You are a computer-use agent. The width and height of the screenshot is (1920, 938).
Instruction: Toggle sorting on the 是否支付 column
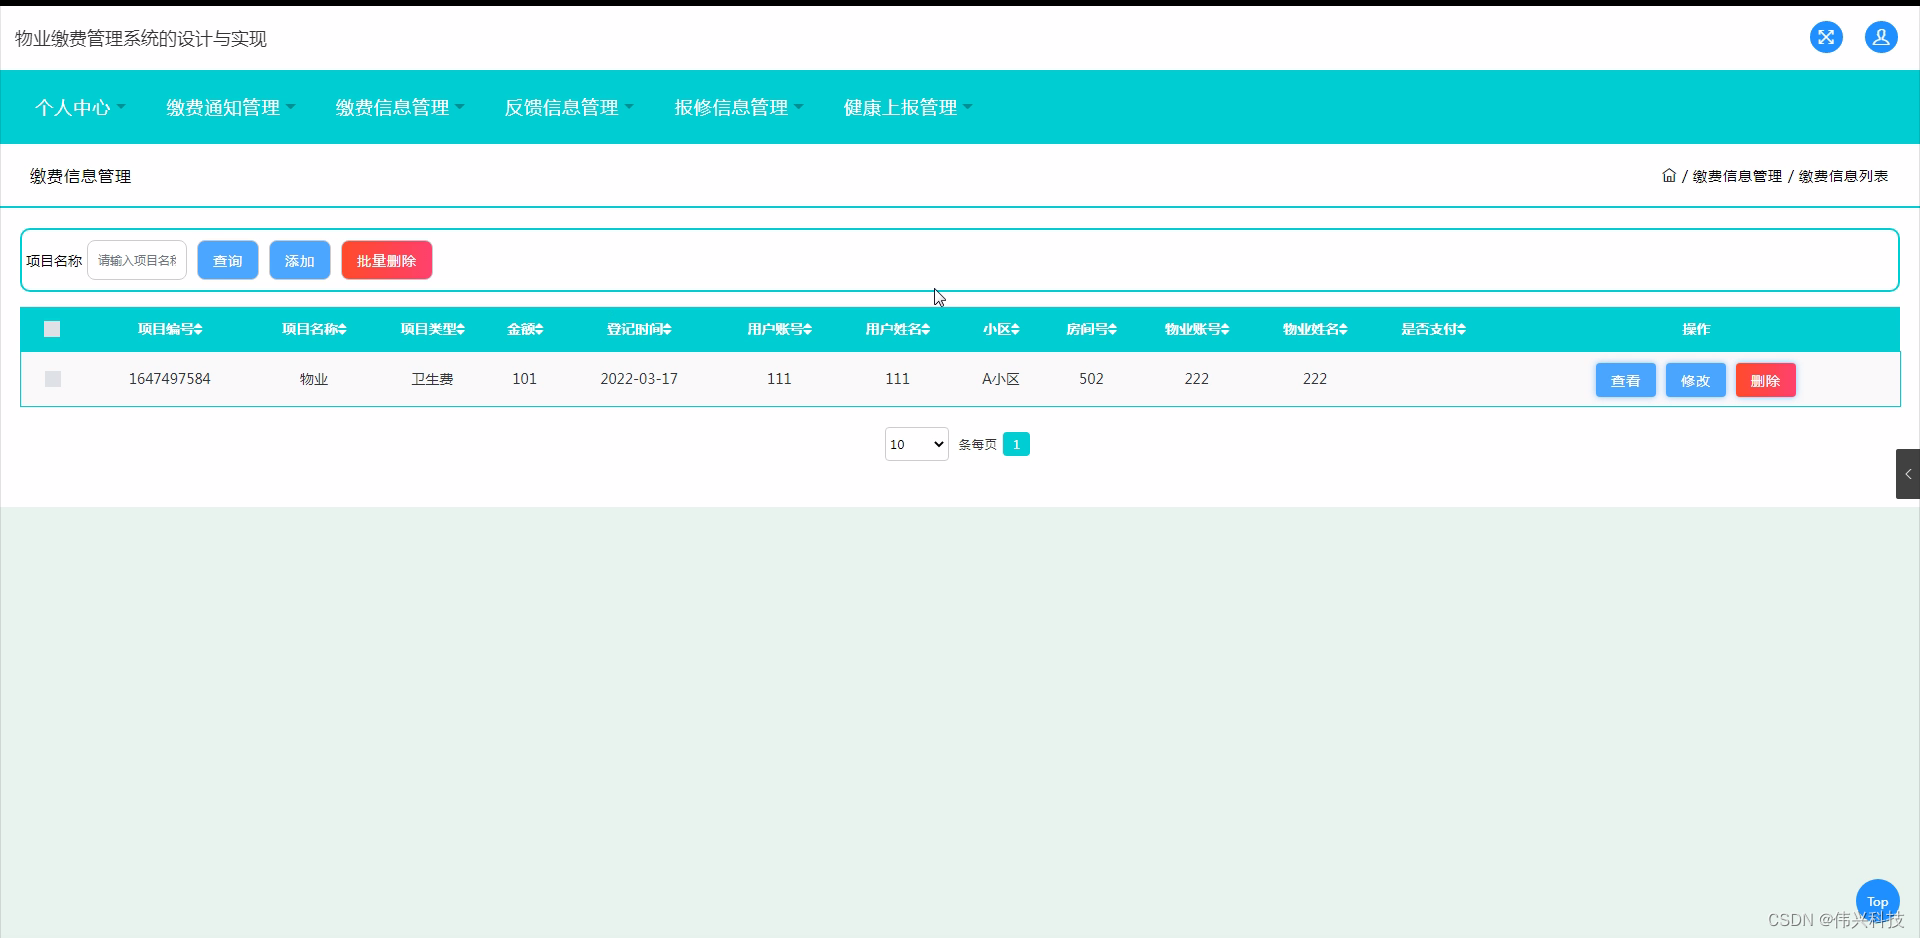pos(1462,329)
